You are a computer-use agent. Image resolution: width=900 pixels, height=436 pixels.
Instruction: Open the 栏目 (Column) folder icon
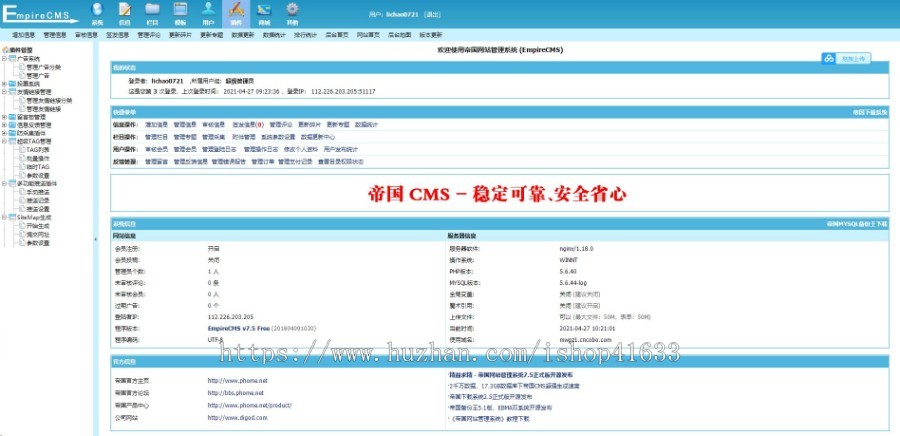(152, 13)
